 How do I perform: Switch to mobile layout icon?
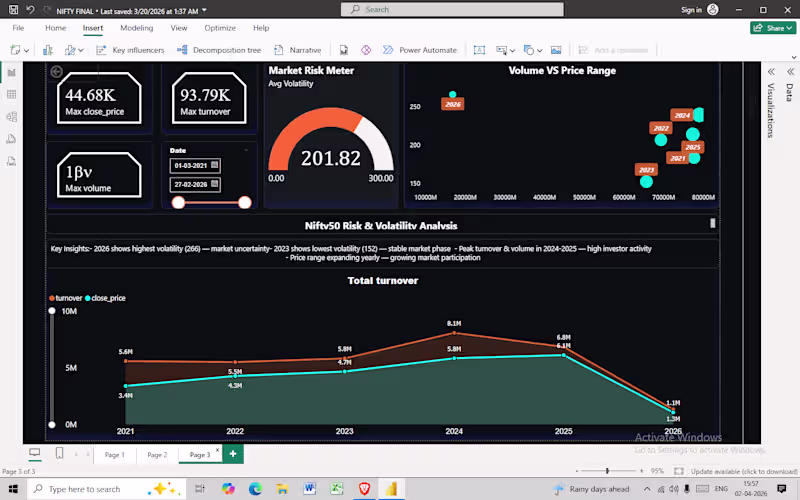click(x=59, y=453)
